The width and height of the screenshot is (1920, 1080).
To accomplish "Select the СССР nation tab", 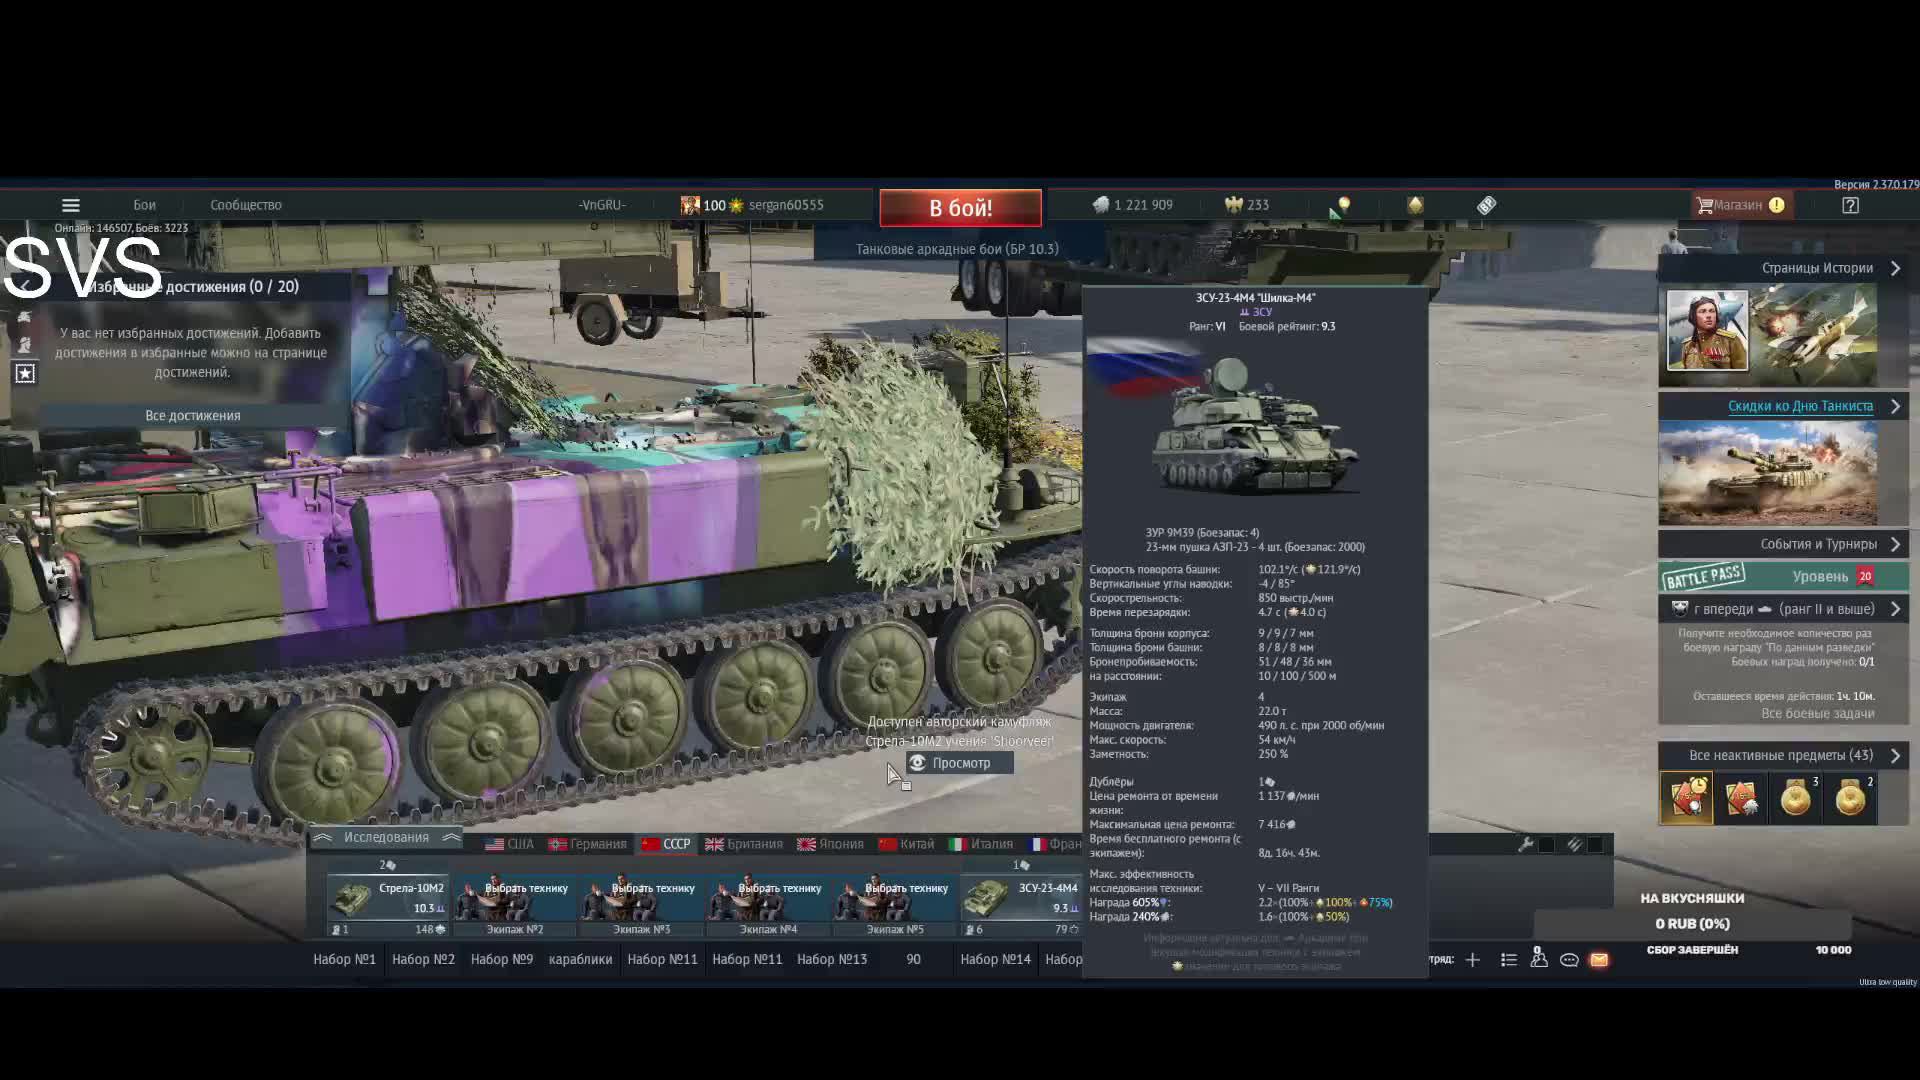I will 666,844.
